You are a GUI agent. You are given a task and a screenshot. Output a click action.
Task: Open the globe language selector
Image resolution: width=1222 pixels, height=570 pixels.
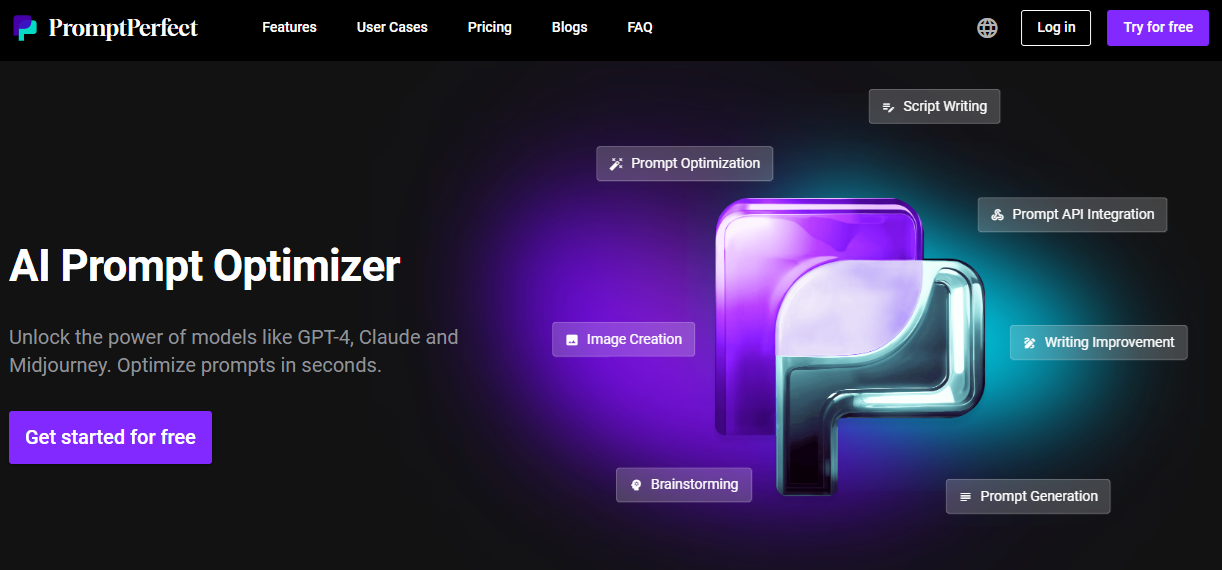(x=987, y=28)
